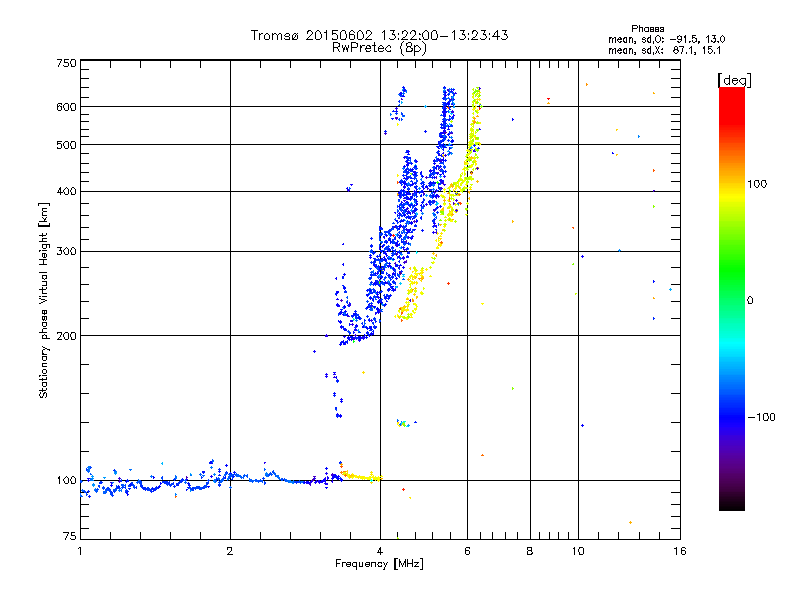Screen dimensions: 800x600
Task: Click the '100' y-axis tick label
Action: pyautogui.click(x=66, y=480)
